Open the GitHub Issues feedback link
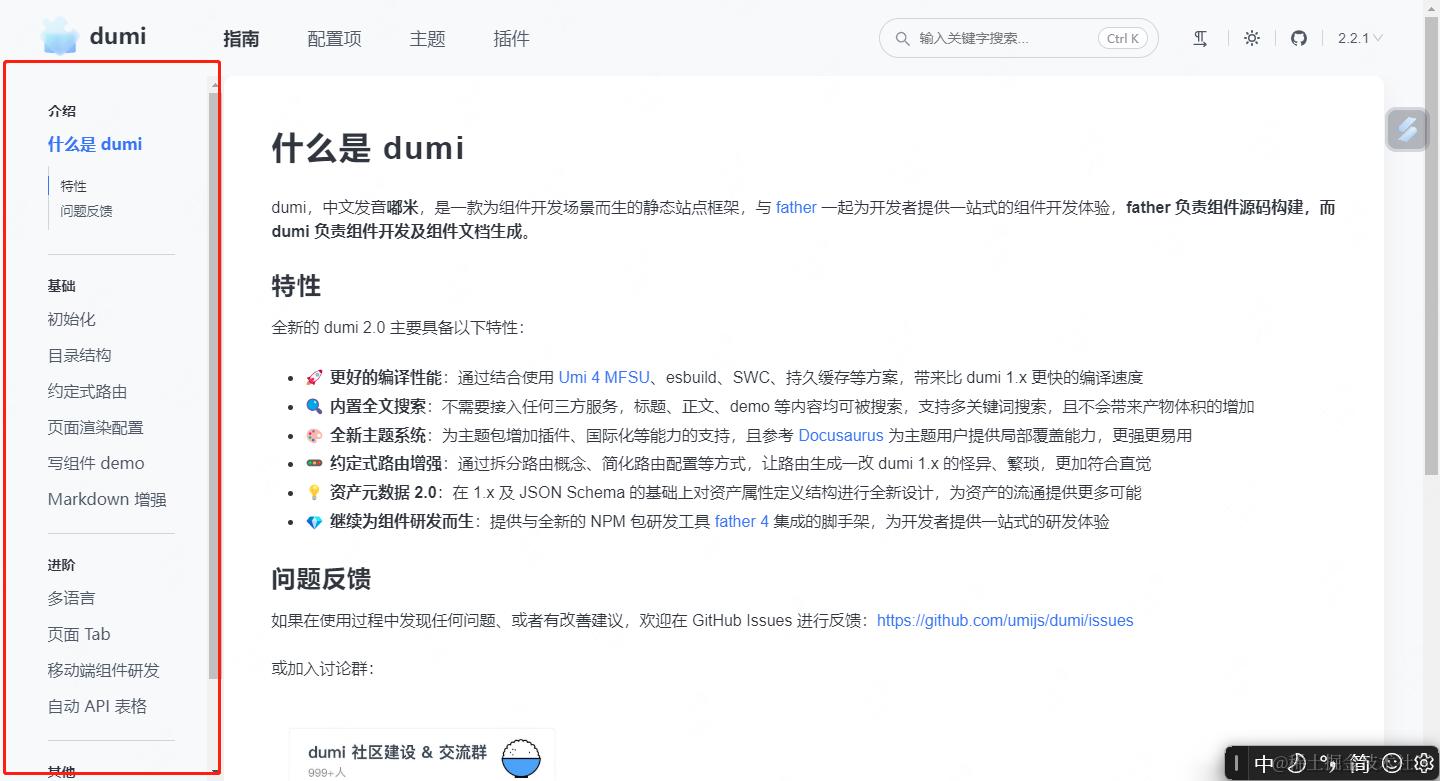The width and height of the screenshot is (1440, 781). 1004,620
